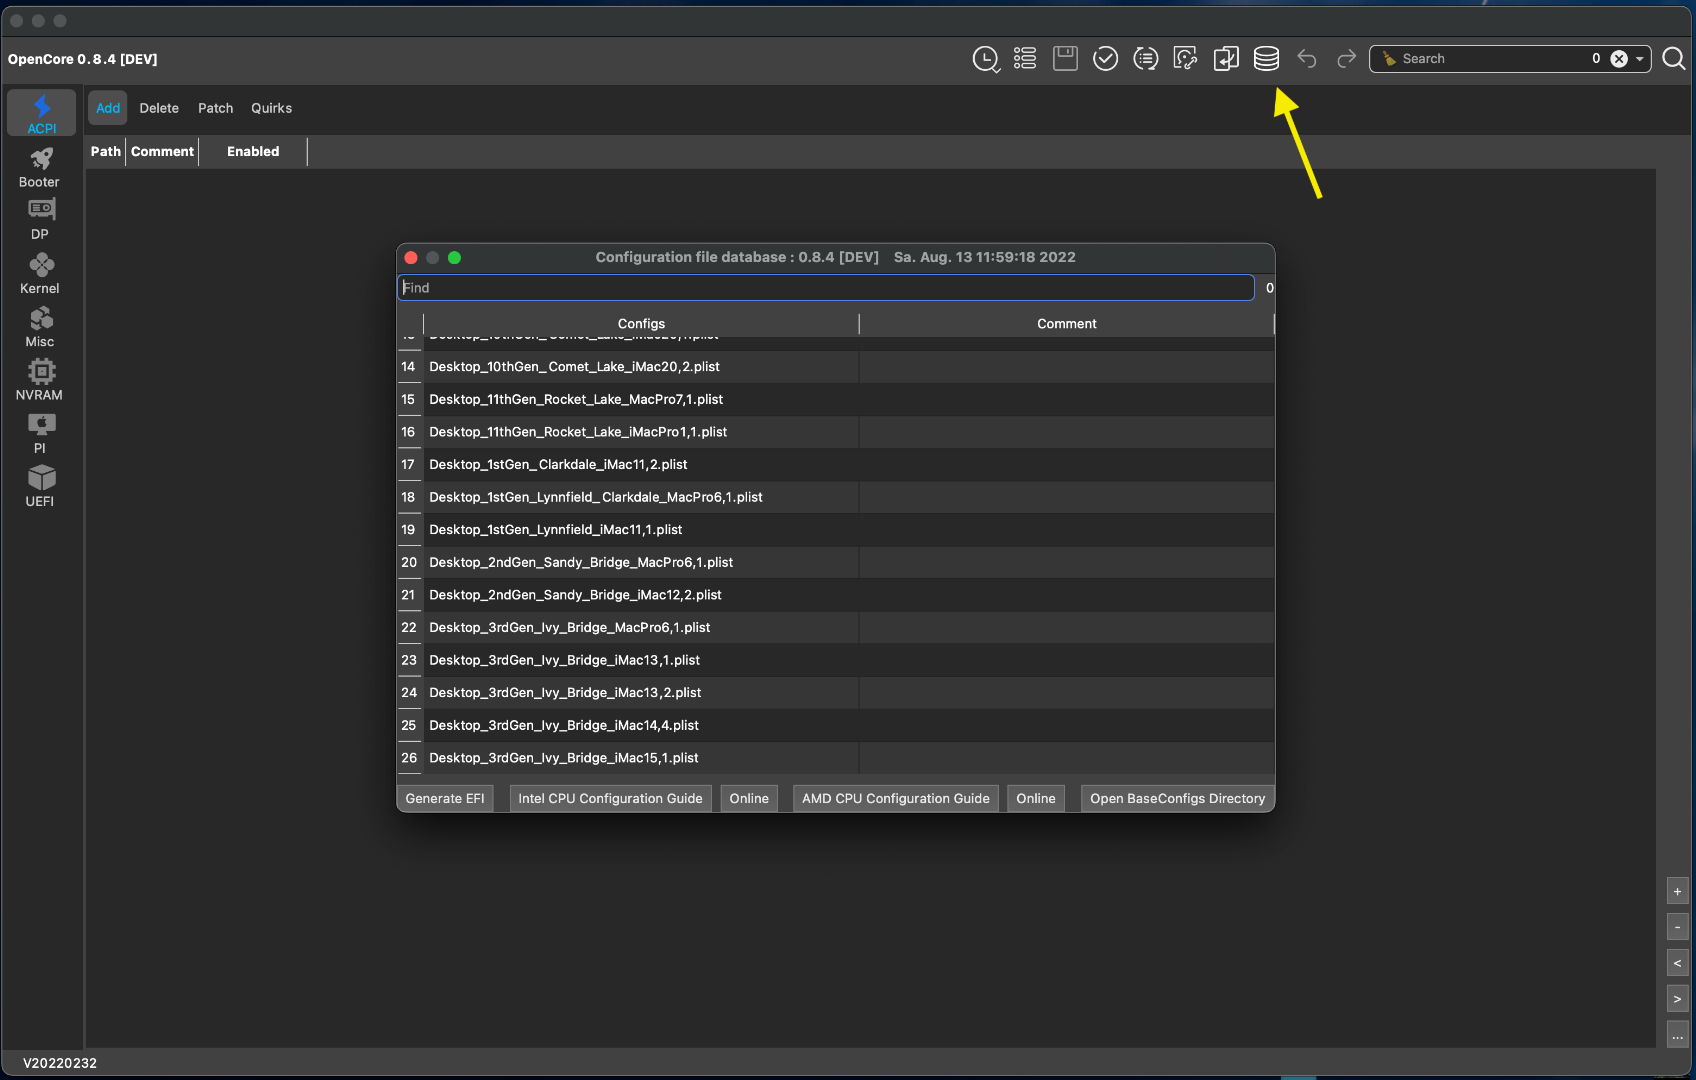
Task: Open the recent files clock icon
Action: click(x=985, y=59)
